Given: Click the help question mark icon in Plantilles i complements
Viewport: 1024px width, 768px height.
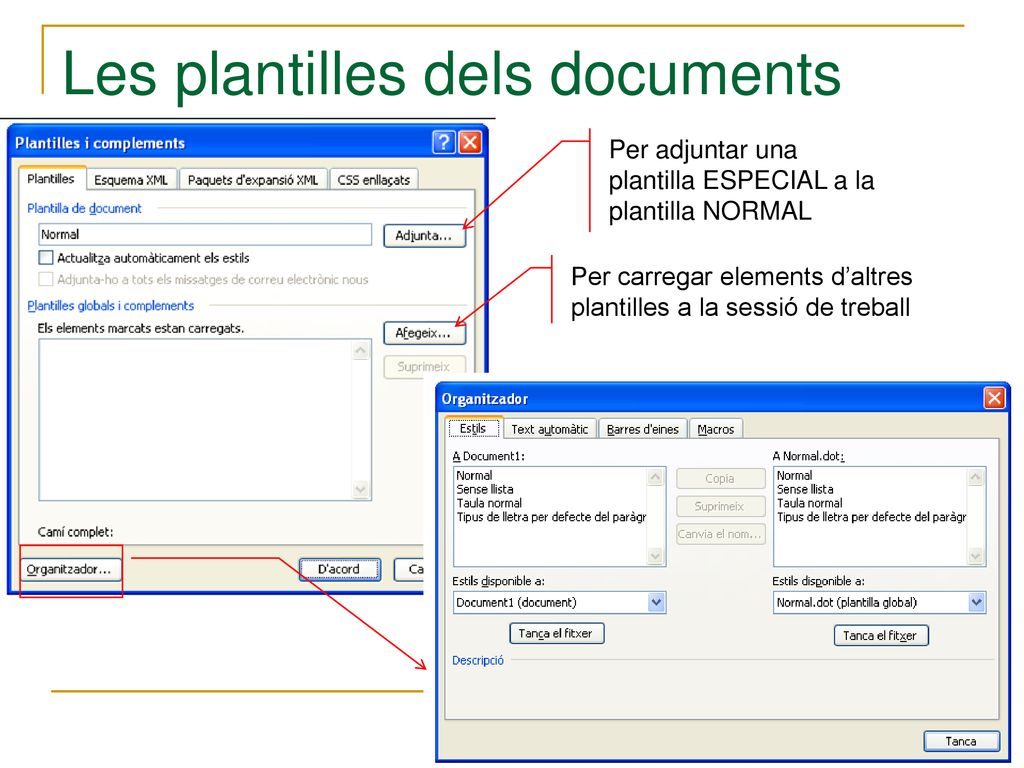Looking at the screenshot, I should pyautogui.click(x=444, y=142).
